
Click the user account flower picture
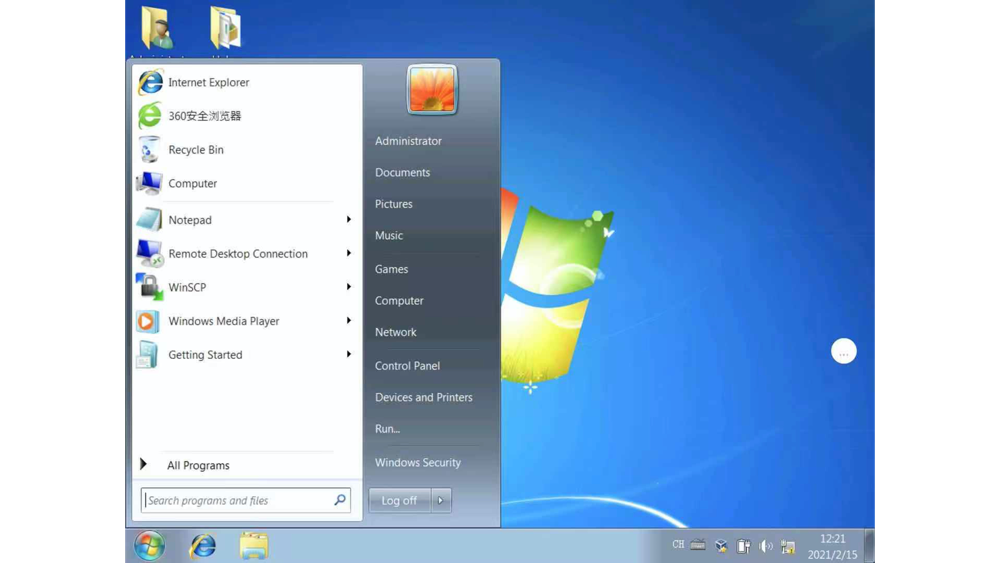pyautogui.click(x=432, y=90)
